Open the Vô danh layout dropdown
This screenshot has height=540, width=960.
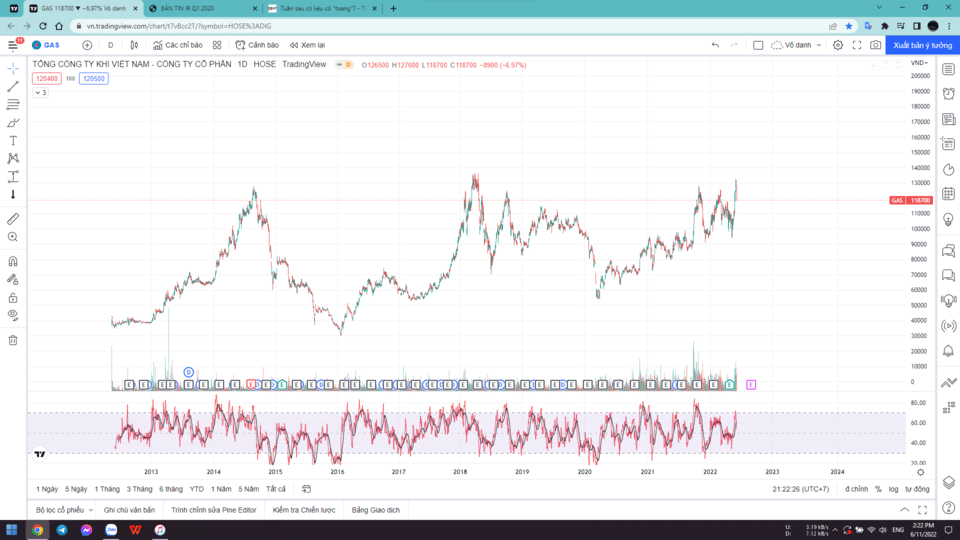pos(797,45)
